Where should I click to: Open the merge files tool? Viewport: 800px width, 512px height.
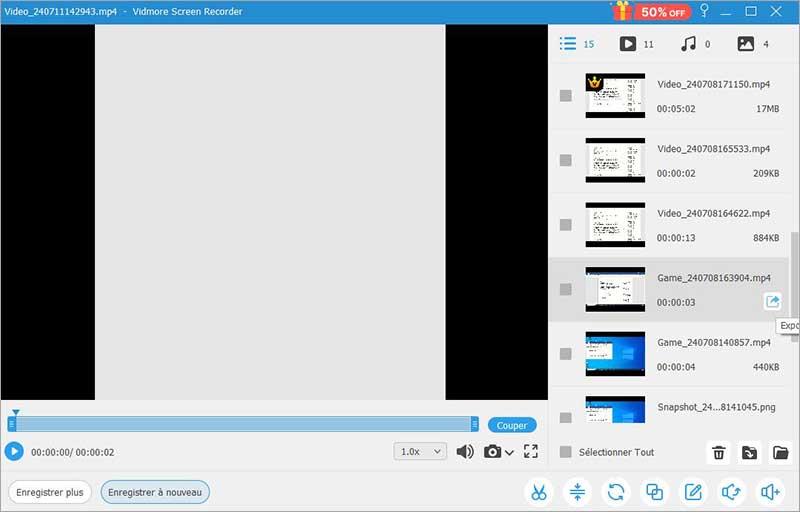tap(655, 492)
